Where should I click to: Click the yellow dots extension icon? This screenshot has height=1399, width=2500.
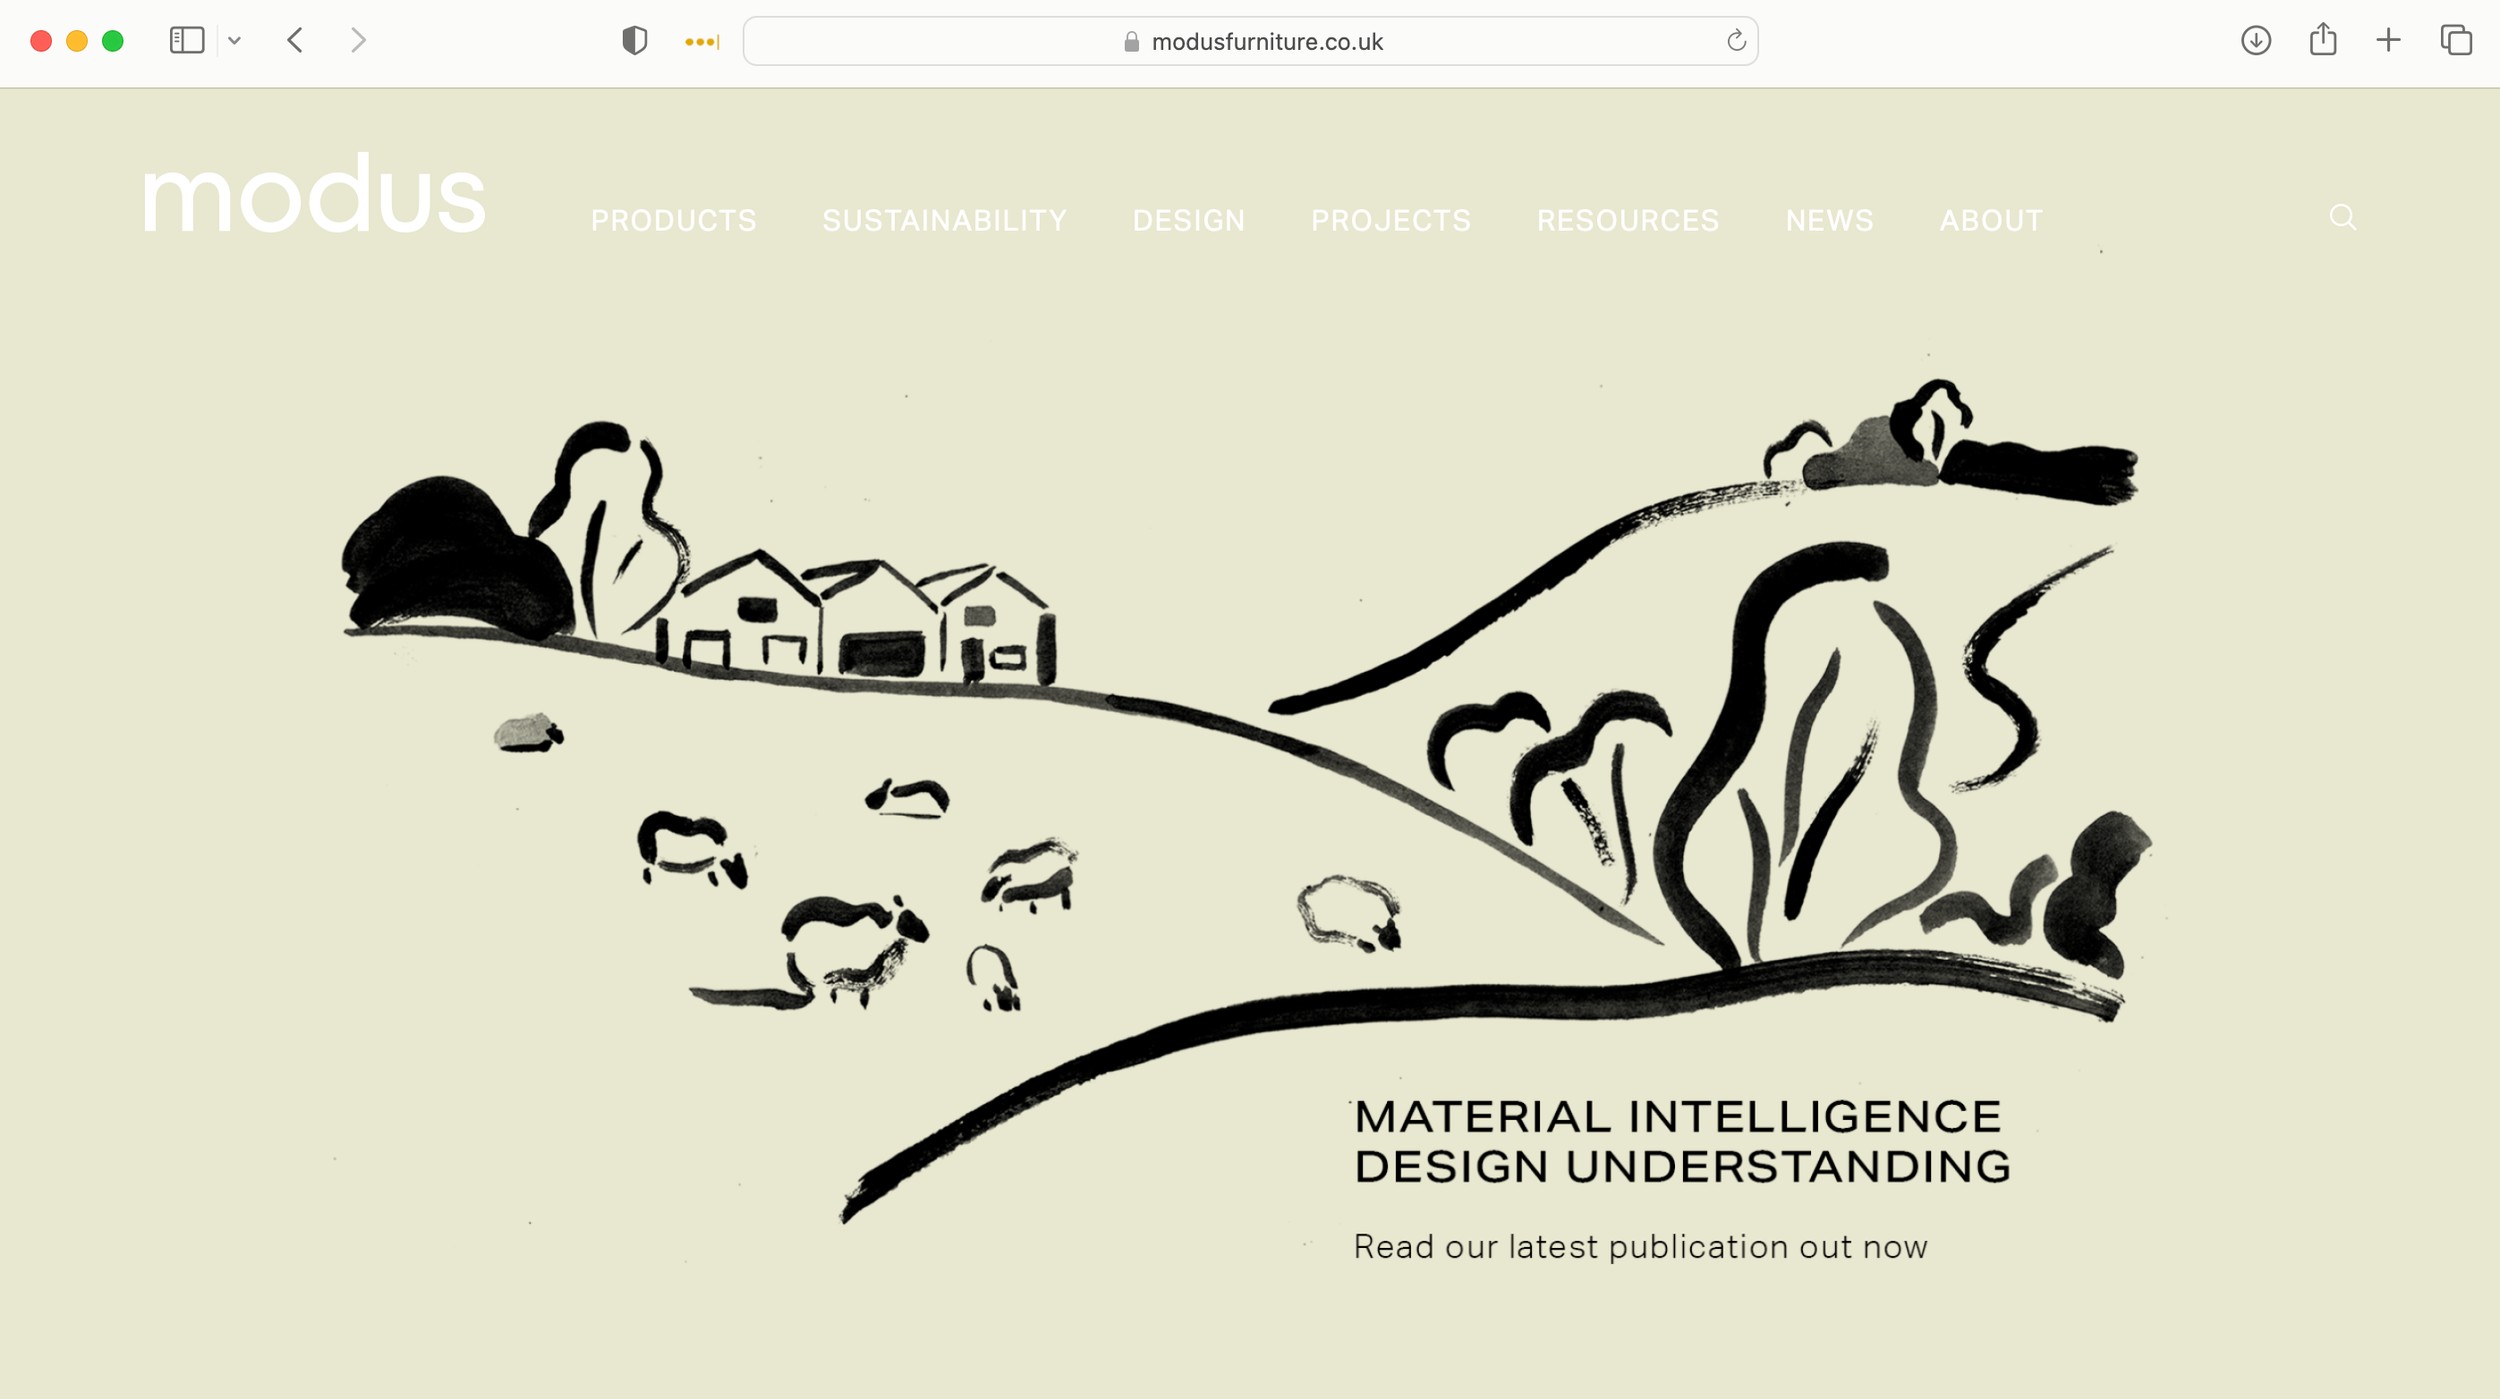[702, 41]
